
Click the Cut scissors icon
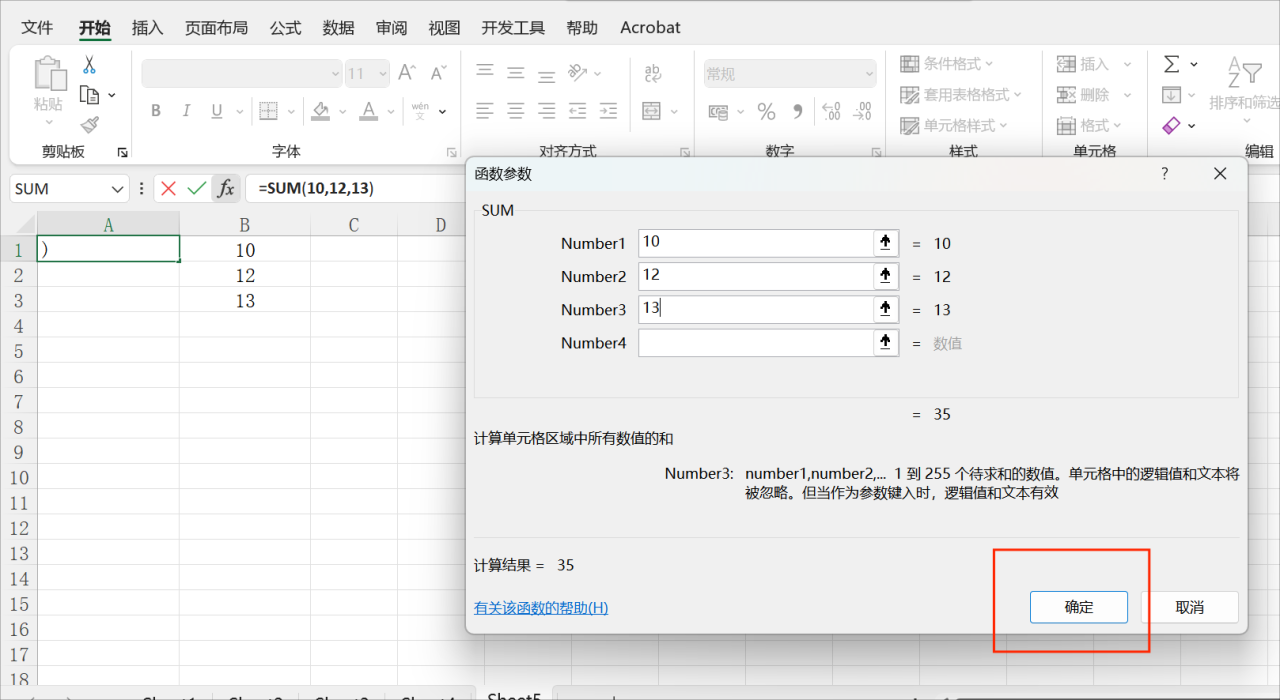coord(89,65)
